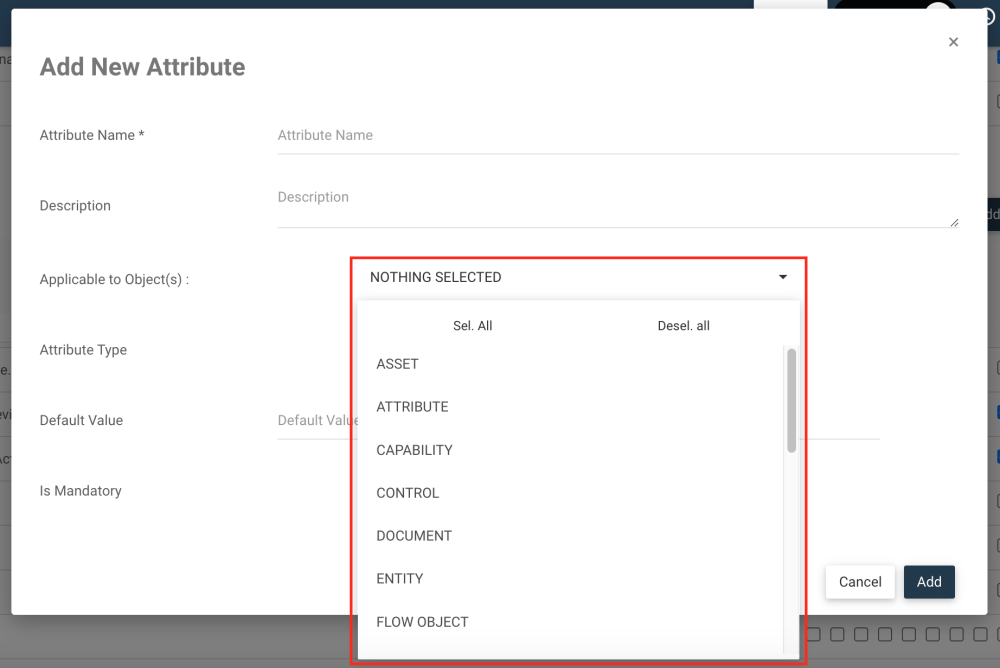Select ATTRIBUTE in the objects list
Viewport: 1000px width, 668px height.
click(411, 407)
